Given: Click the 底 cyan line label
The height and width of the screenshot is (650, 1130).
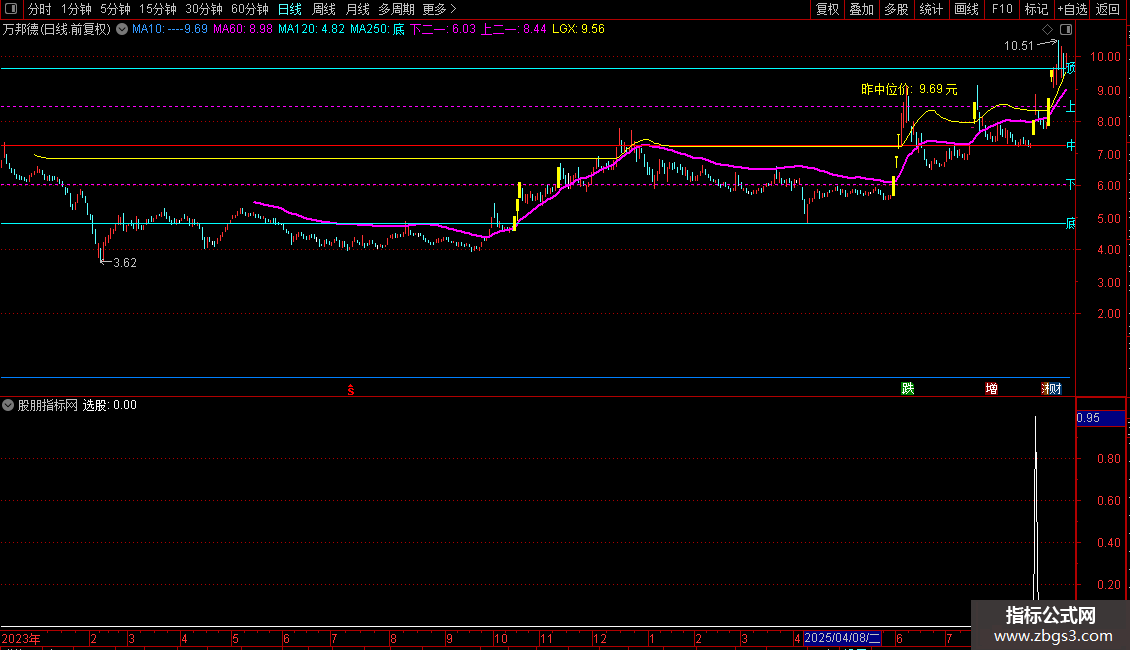Looking at the screenshot, I should click(1070, 223).
